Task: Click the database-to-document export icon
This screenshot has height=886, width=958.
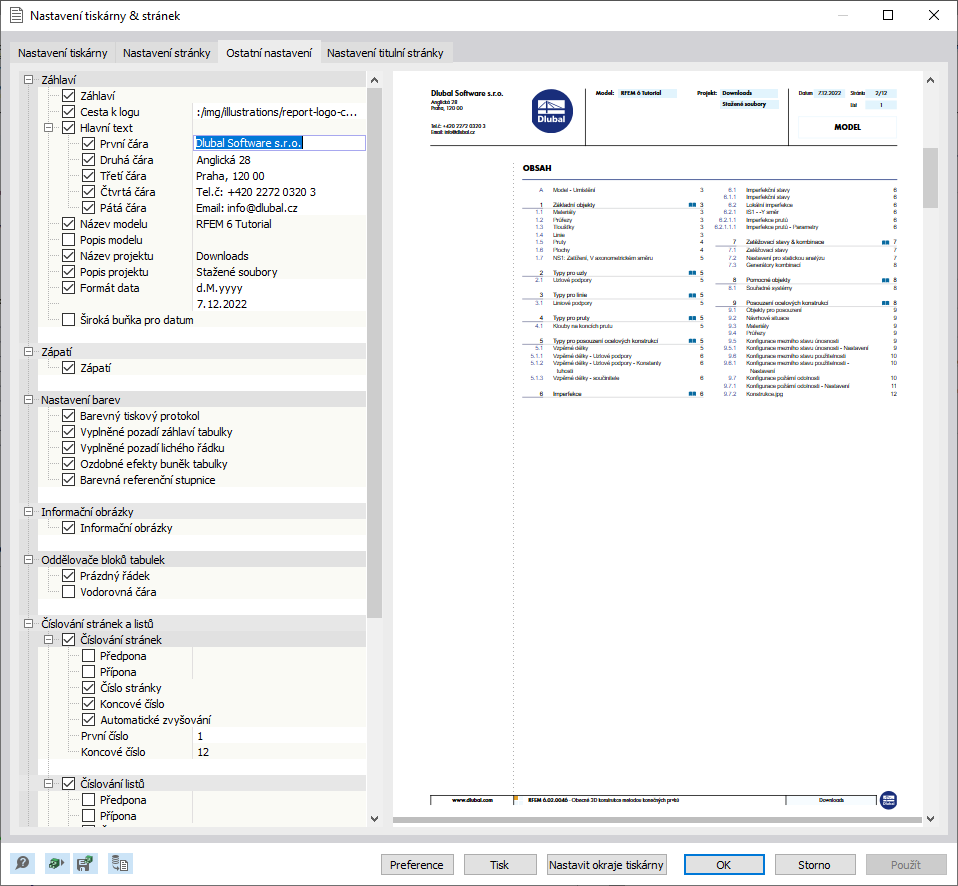Action: [120, 863]
